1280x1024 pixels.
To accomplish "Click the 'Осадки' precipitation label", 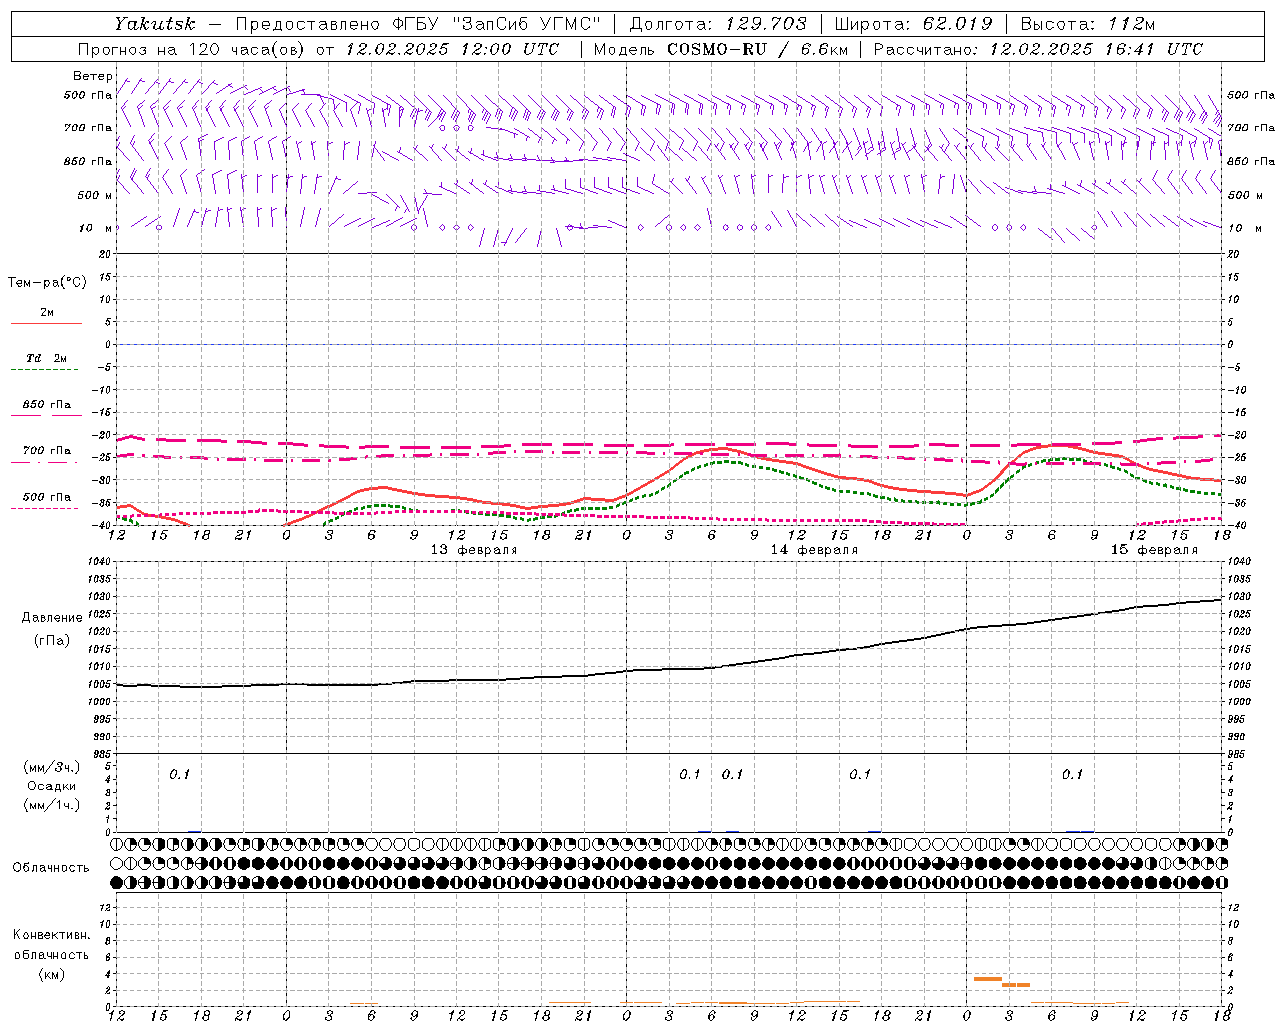I will (x=52, y=786).
